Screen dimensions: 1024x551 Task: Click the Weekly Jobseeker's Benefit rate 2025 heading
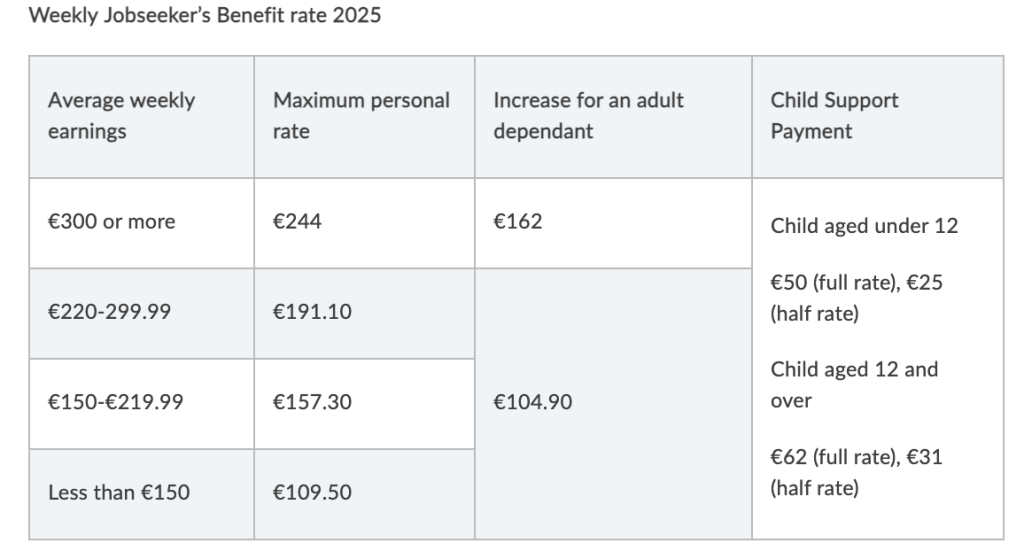pos(204,14)
